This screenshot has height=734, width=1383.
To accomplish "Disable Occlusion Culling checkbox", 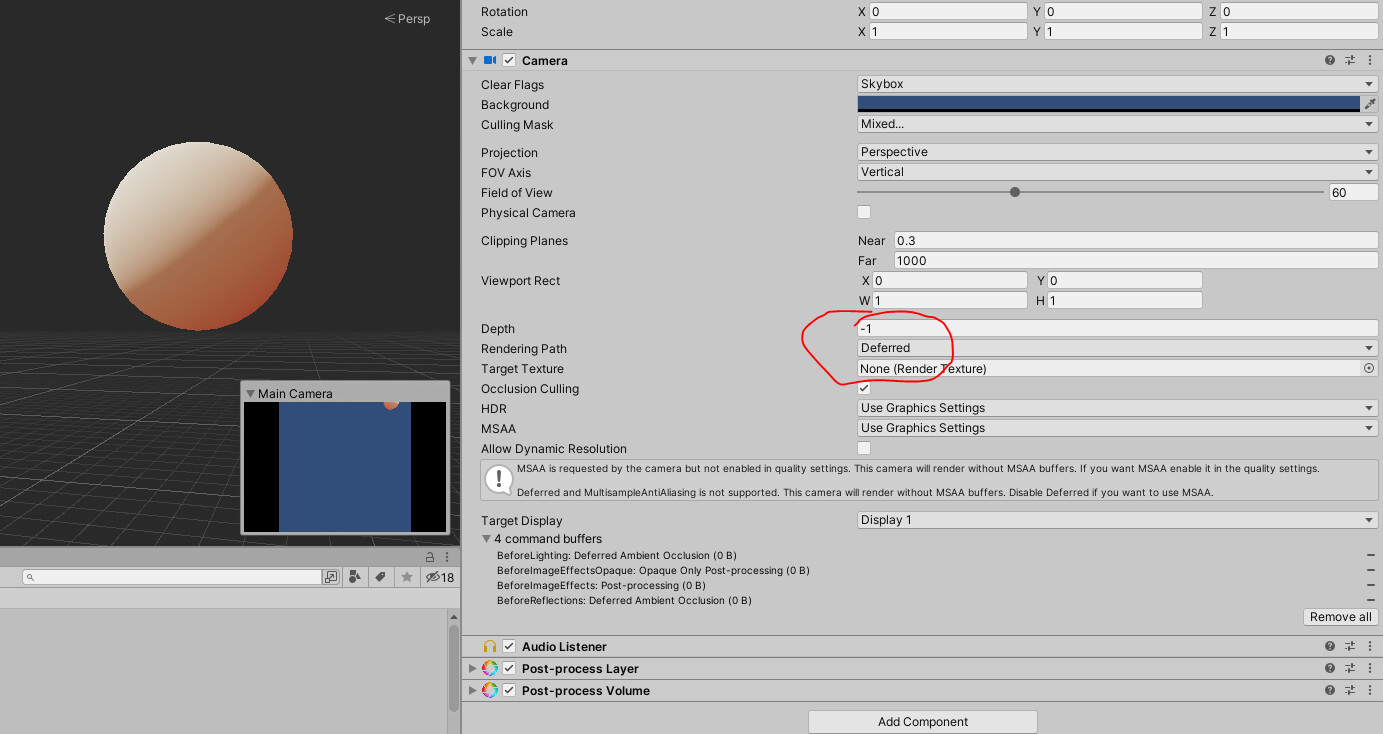I will tap(863, 388).
